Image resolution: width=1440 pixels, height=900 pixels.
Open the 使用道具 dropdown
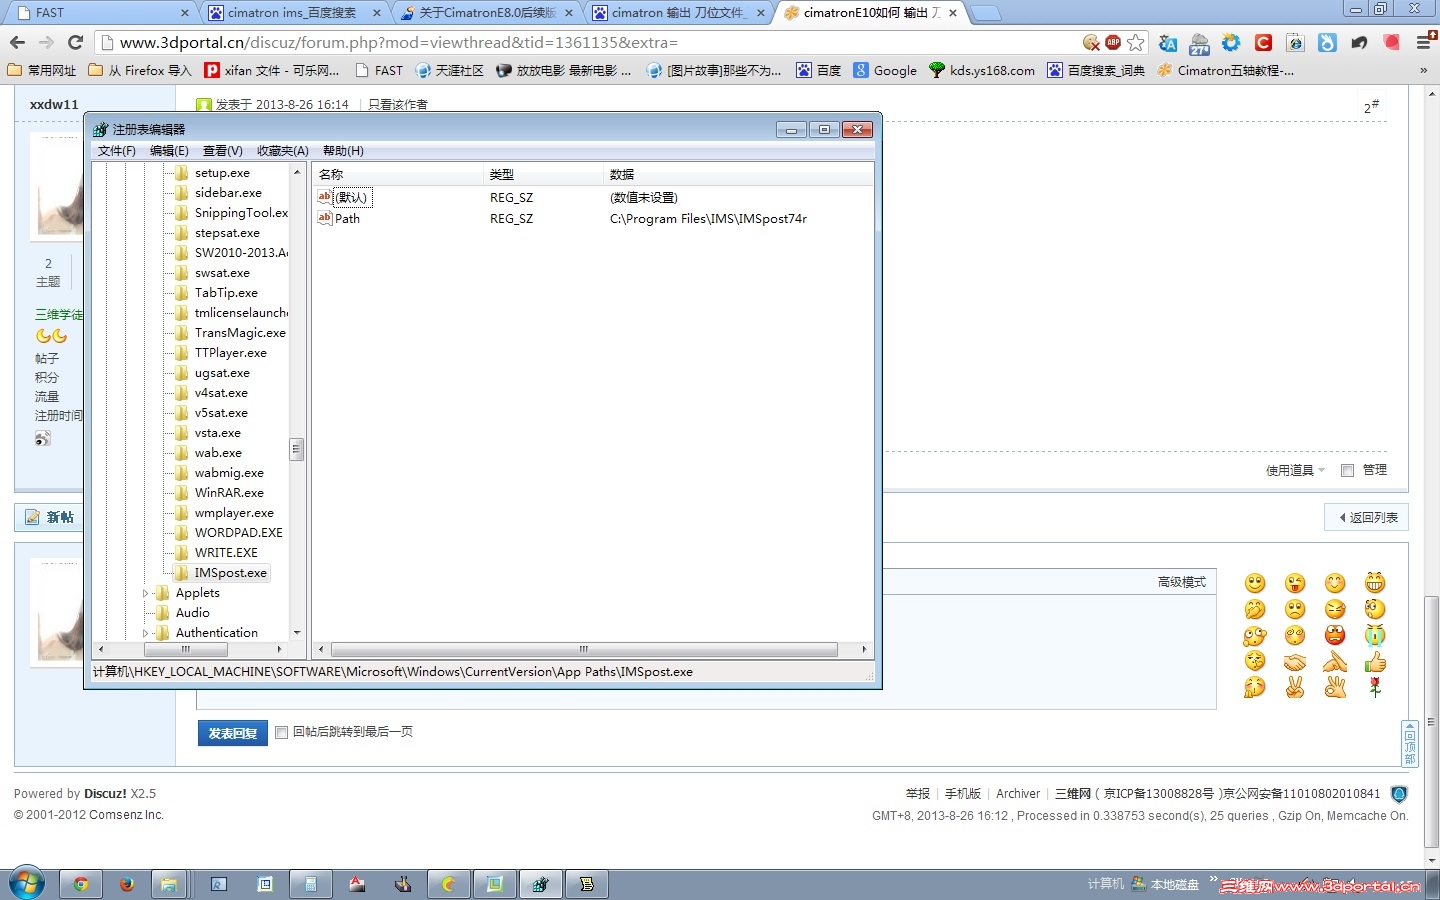1295,470
